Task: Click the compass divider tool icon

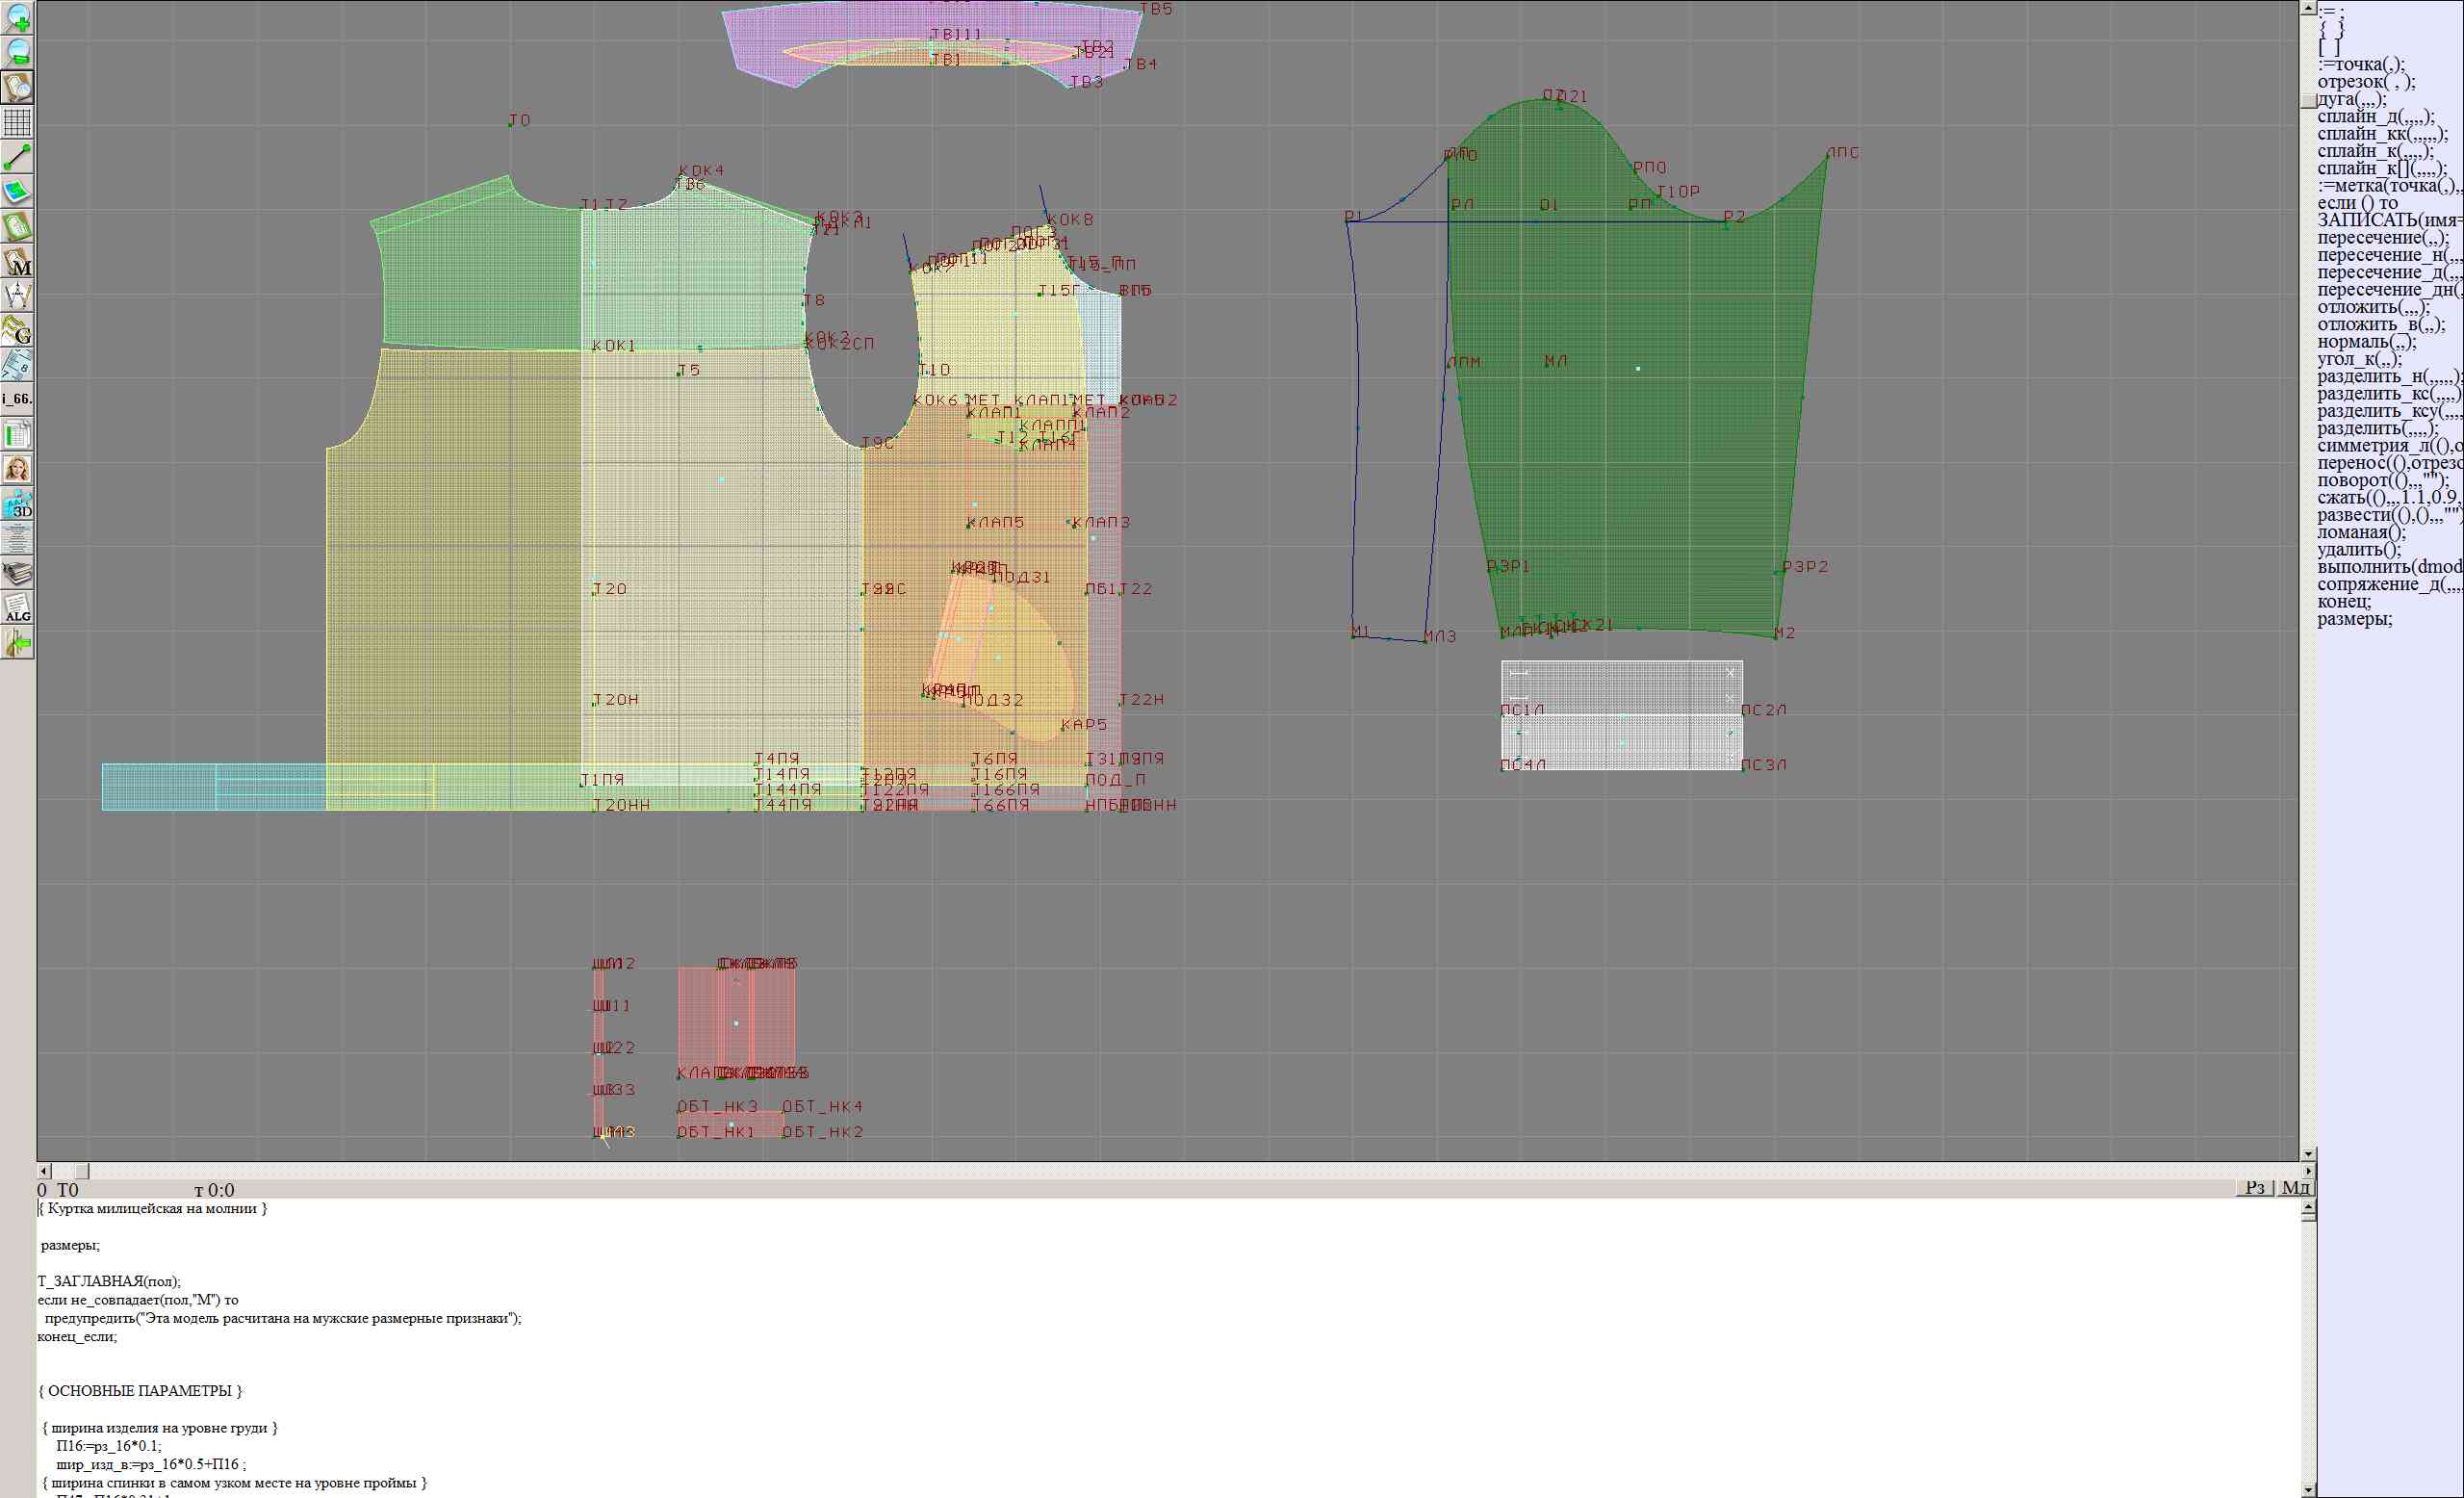Action: point(17,296)
